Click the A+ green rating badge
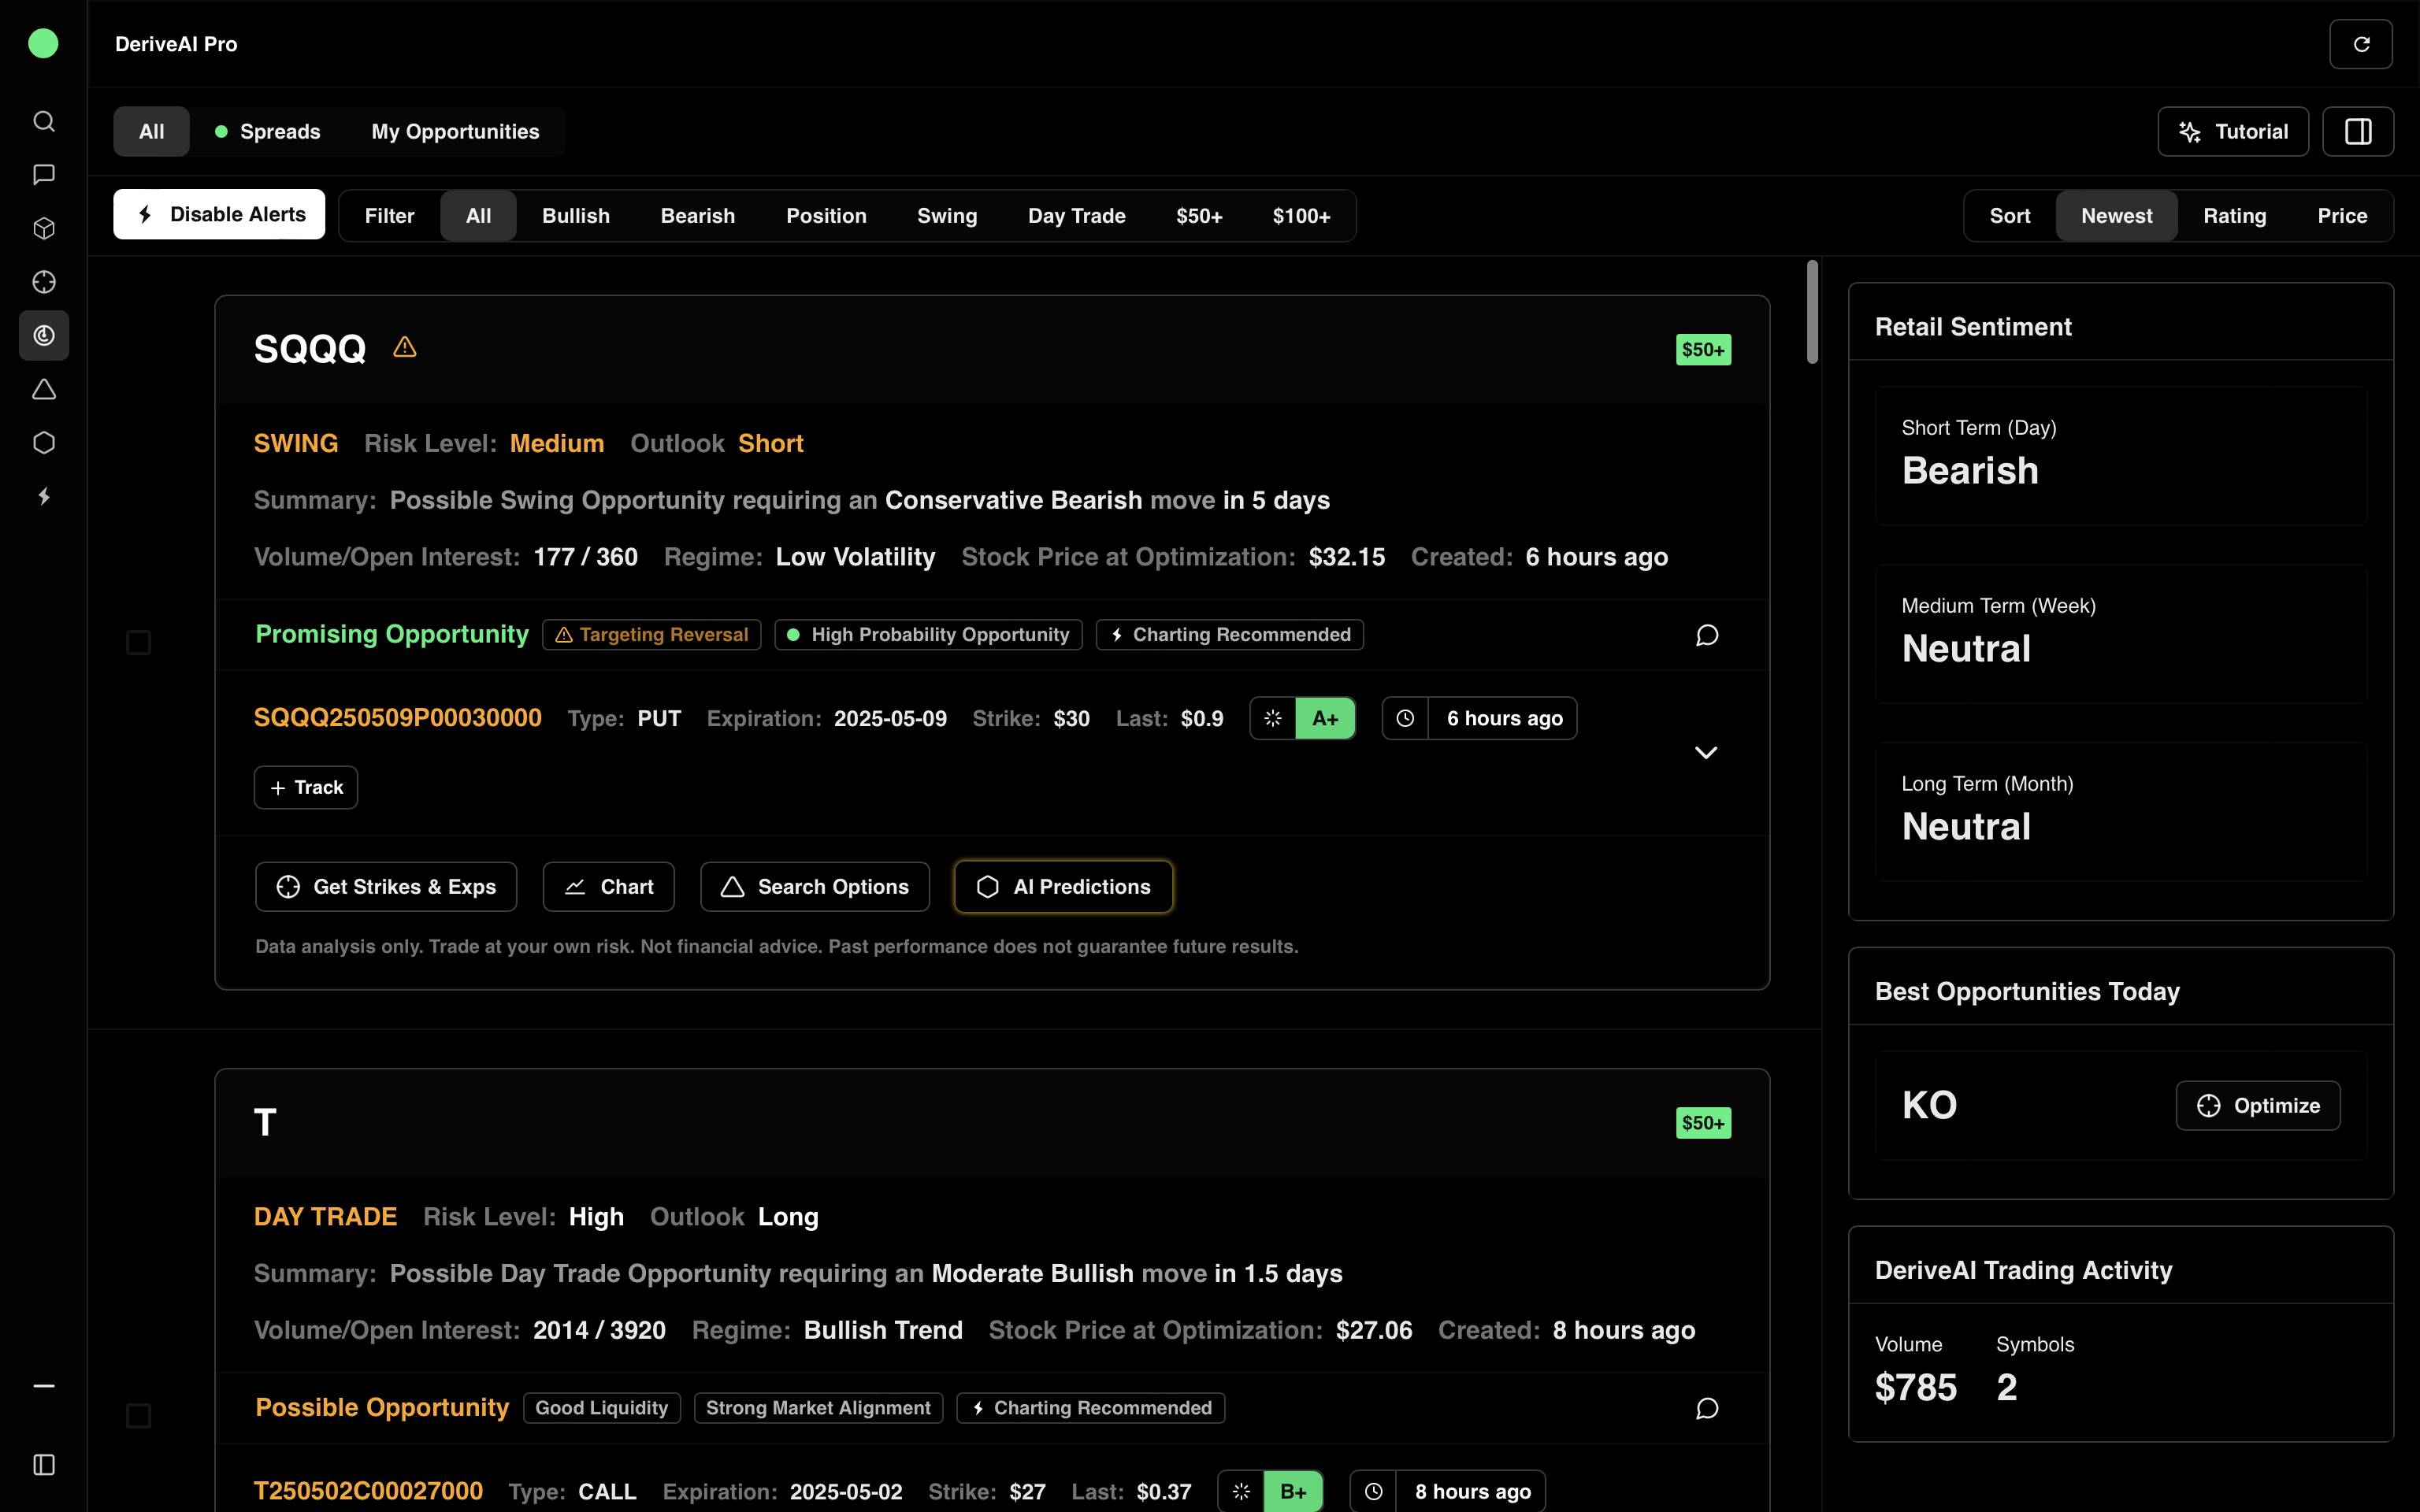This screenshot has width=2420, height=1512. click(1324, 718)
